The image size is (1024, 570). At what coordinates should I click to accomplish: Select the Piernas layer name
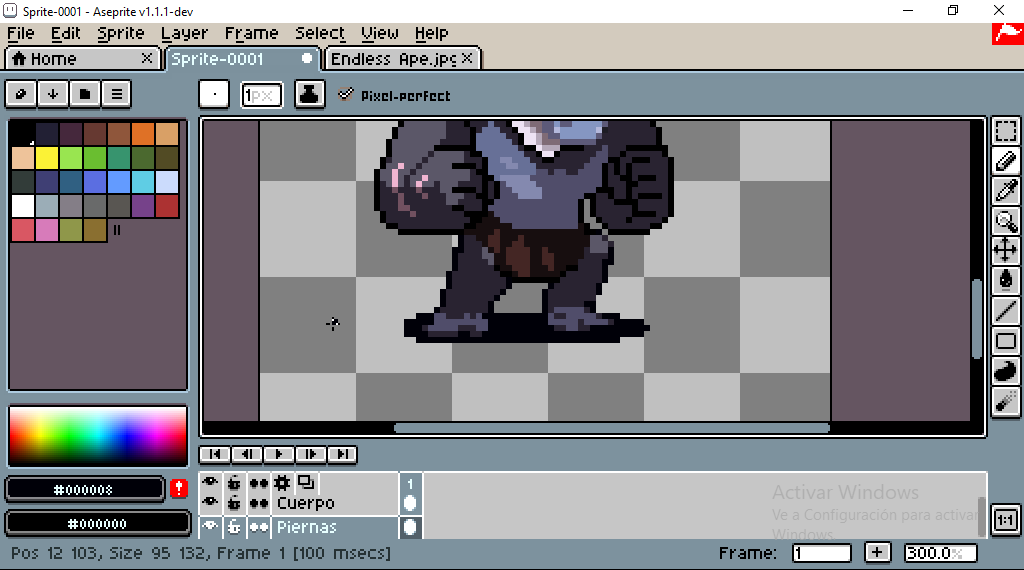point(307,527)
